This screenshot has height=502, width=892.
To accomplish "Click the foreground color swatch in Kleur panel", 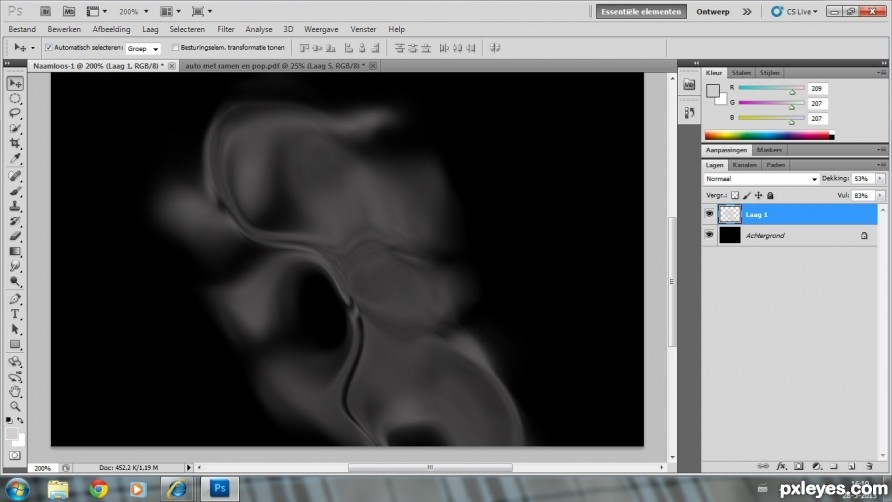I will pyautogui.click(x=712, y=90).
